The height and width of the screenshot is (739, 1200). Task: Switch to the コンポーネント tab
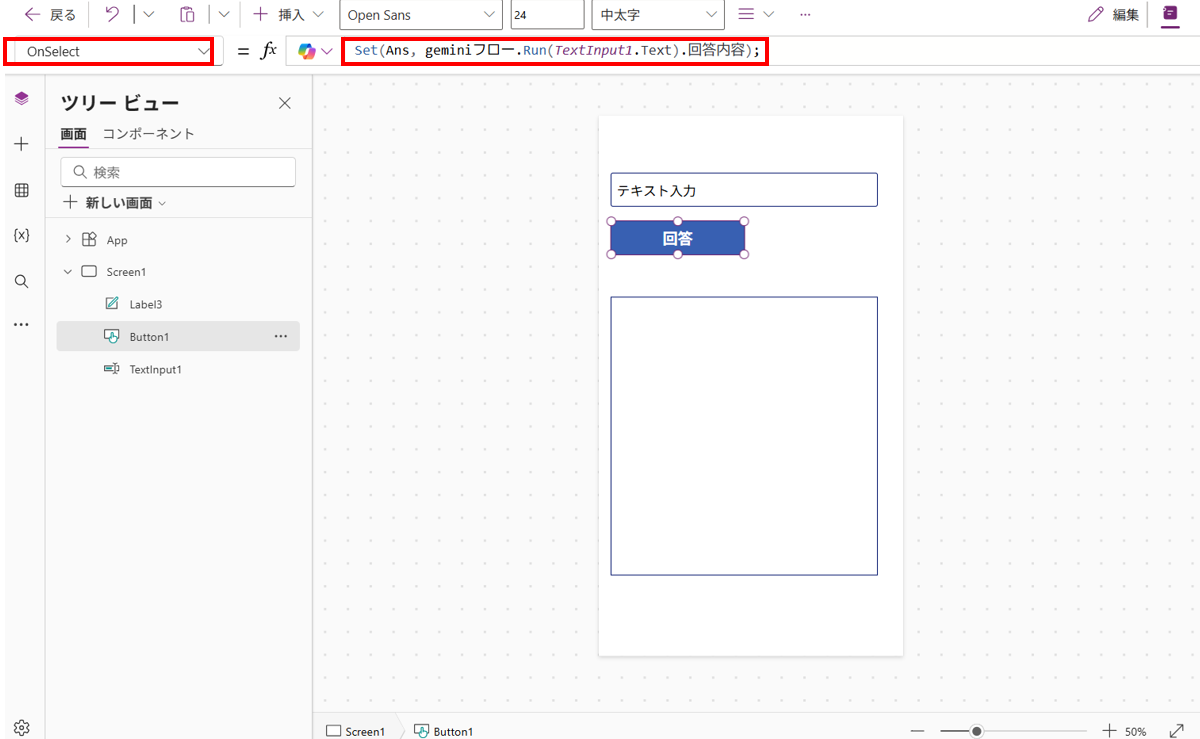[148, 134]
